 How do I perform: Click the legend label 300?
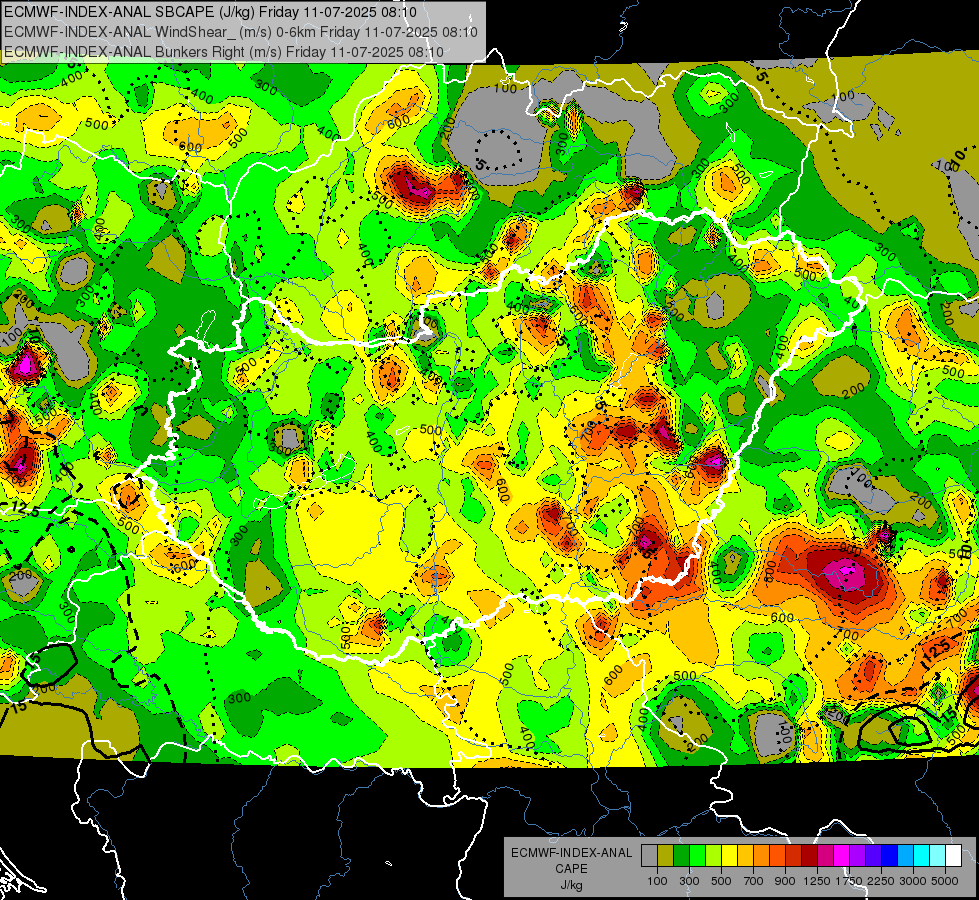pyautogui.click(x=689, y=881)
